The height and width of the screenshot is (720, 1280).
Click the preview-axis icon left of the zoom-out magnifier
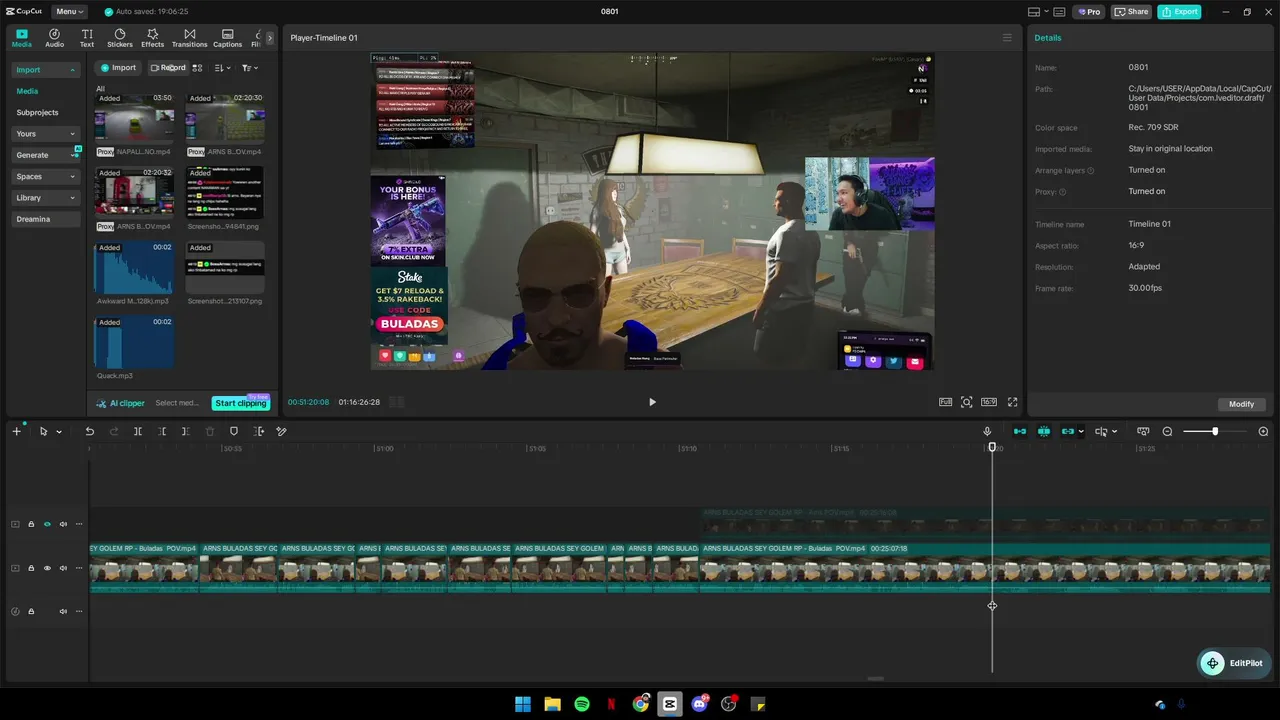point(1143,431)
